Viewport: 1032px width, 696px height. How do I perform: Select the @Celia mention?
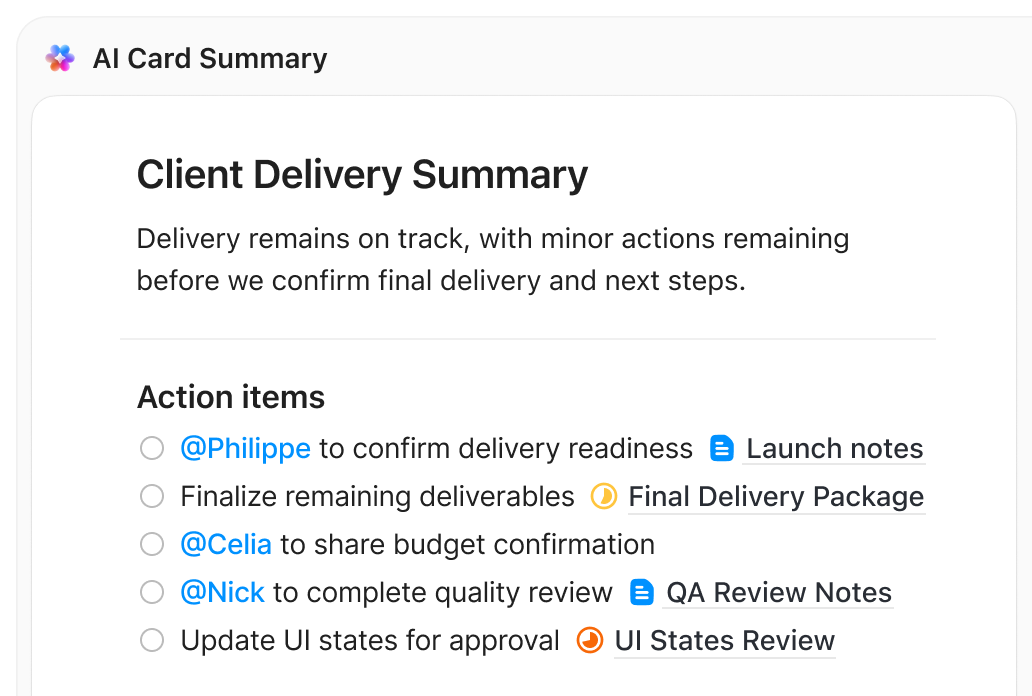point(226,544)
